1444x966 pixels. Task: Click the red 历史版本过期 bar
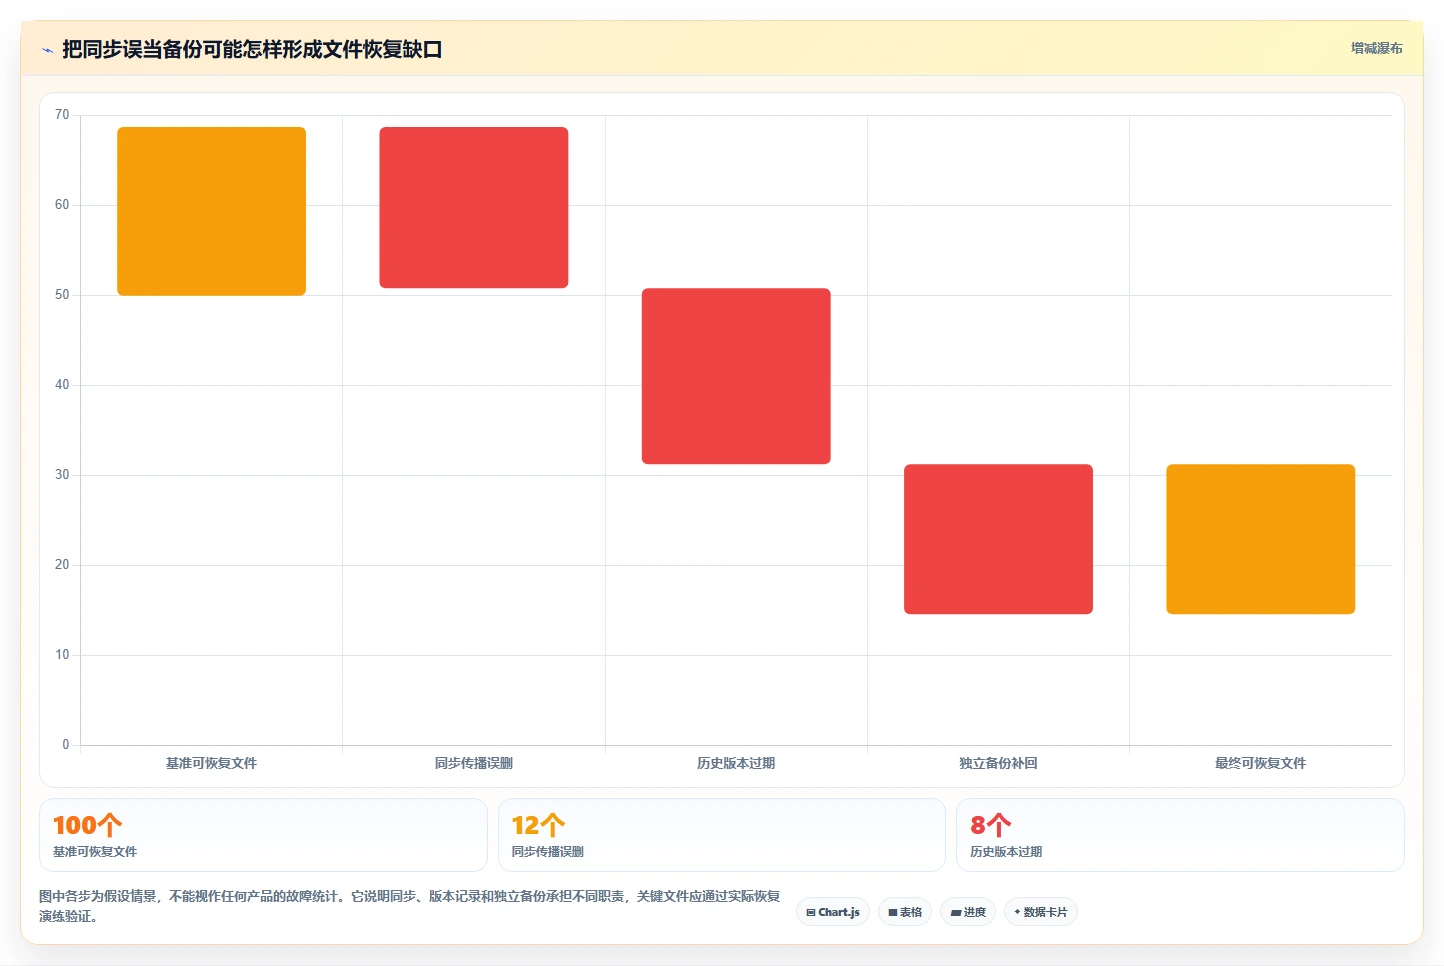point(736,376)
